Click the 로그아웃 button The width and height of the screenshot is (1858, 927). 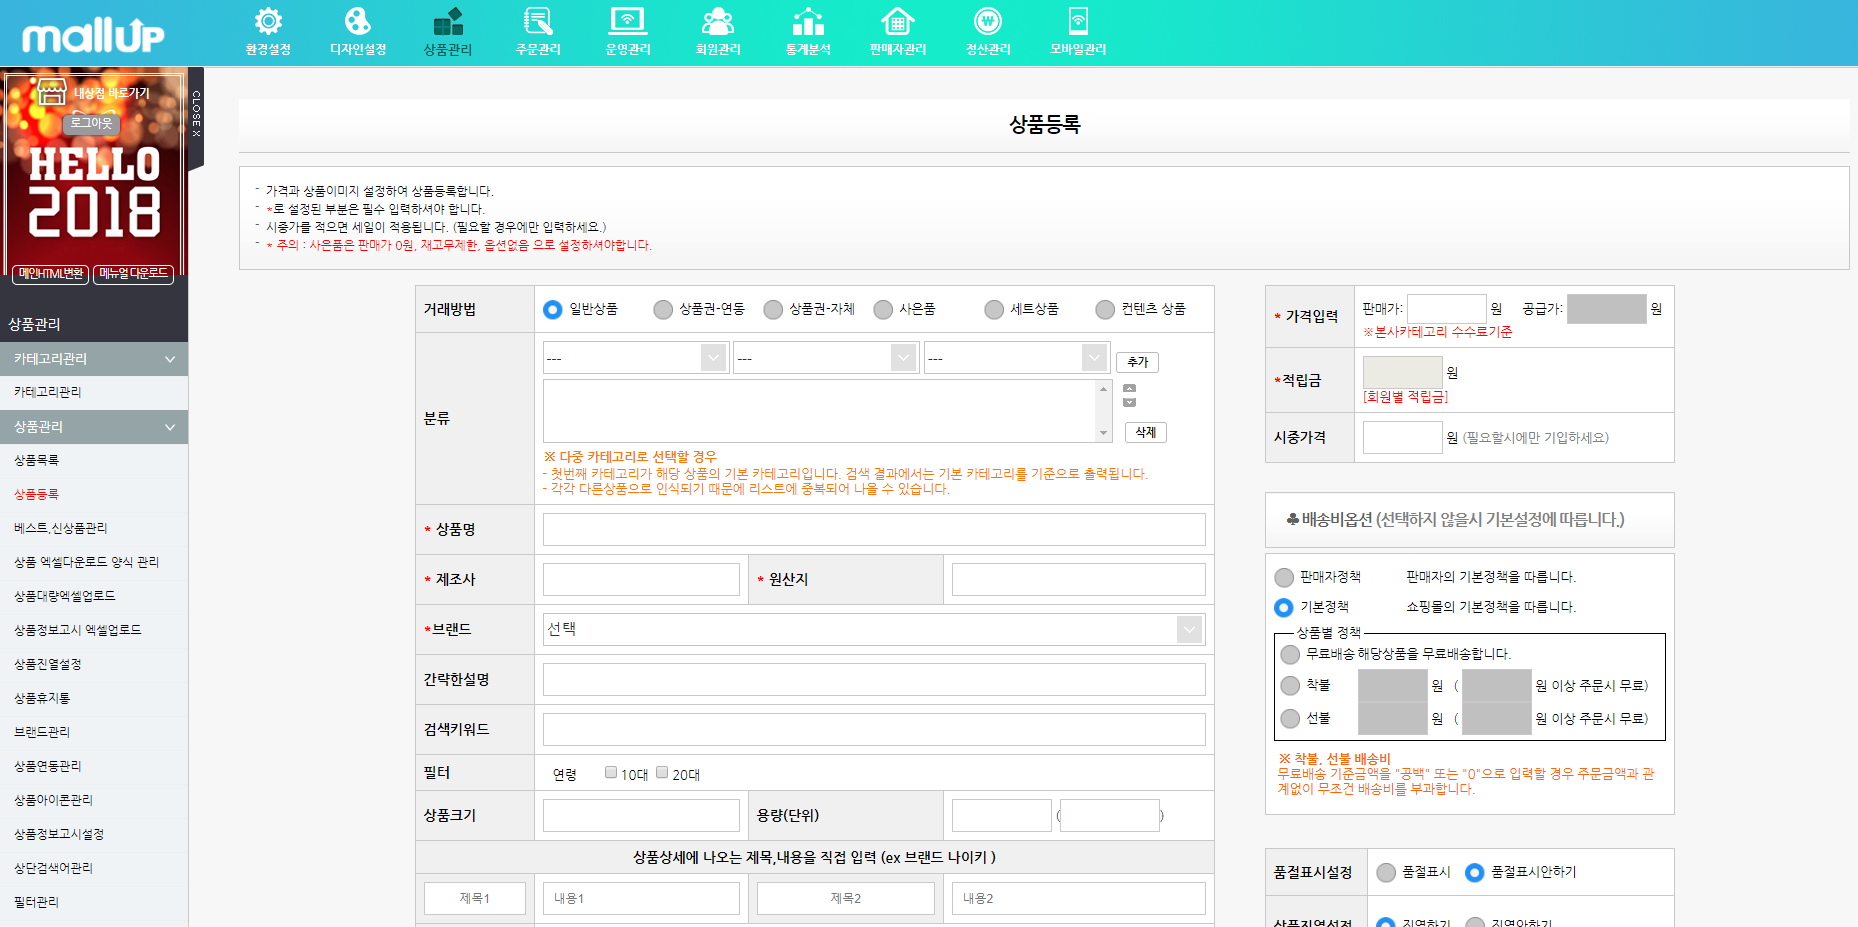tap(91, 123)
